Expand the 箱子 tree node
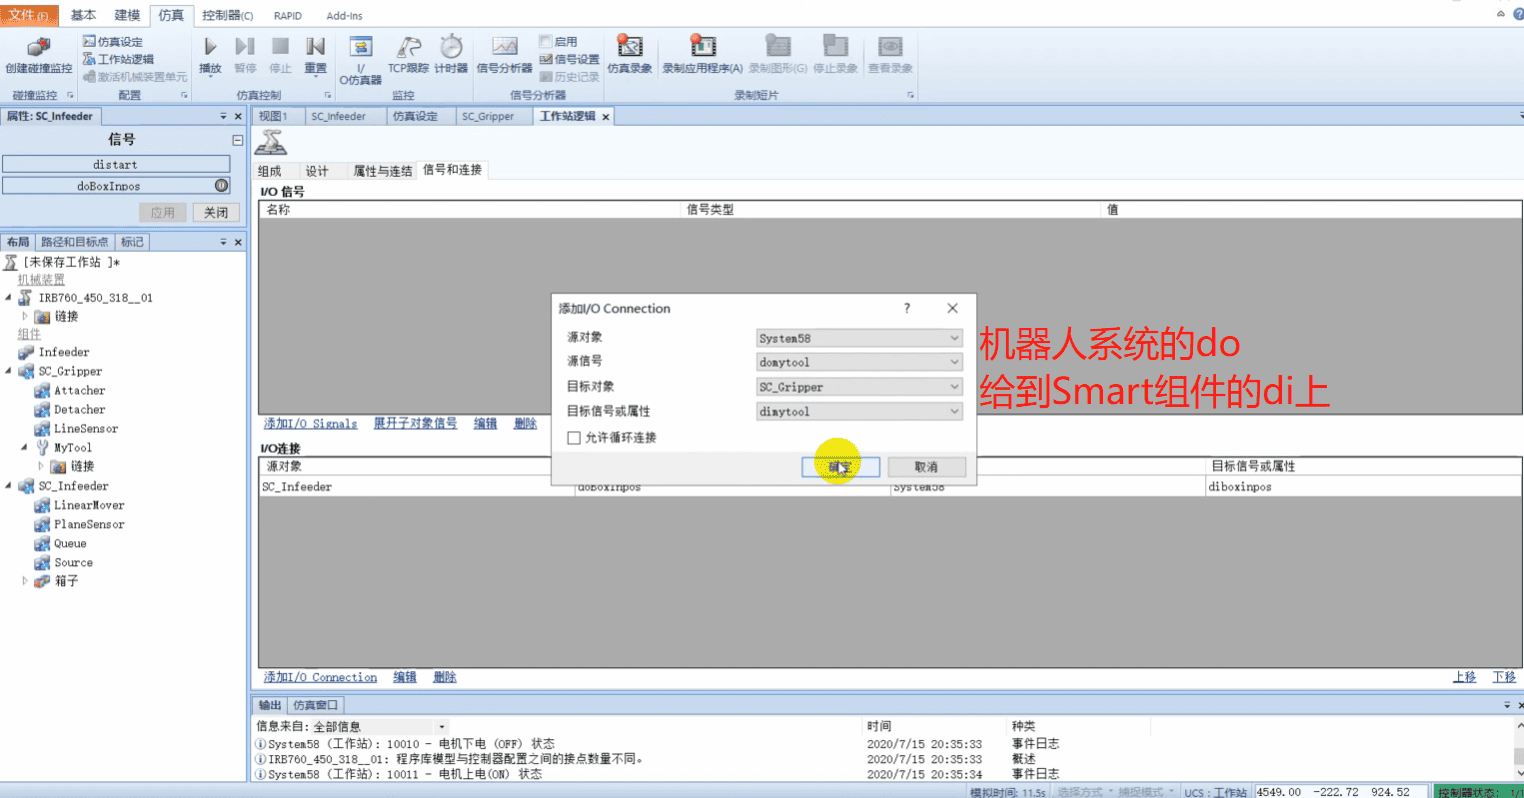 [x=25, y=580]
